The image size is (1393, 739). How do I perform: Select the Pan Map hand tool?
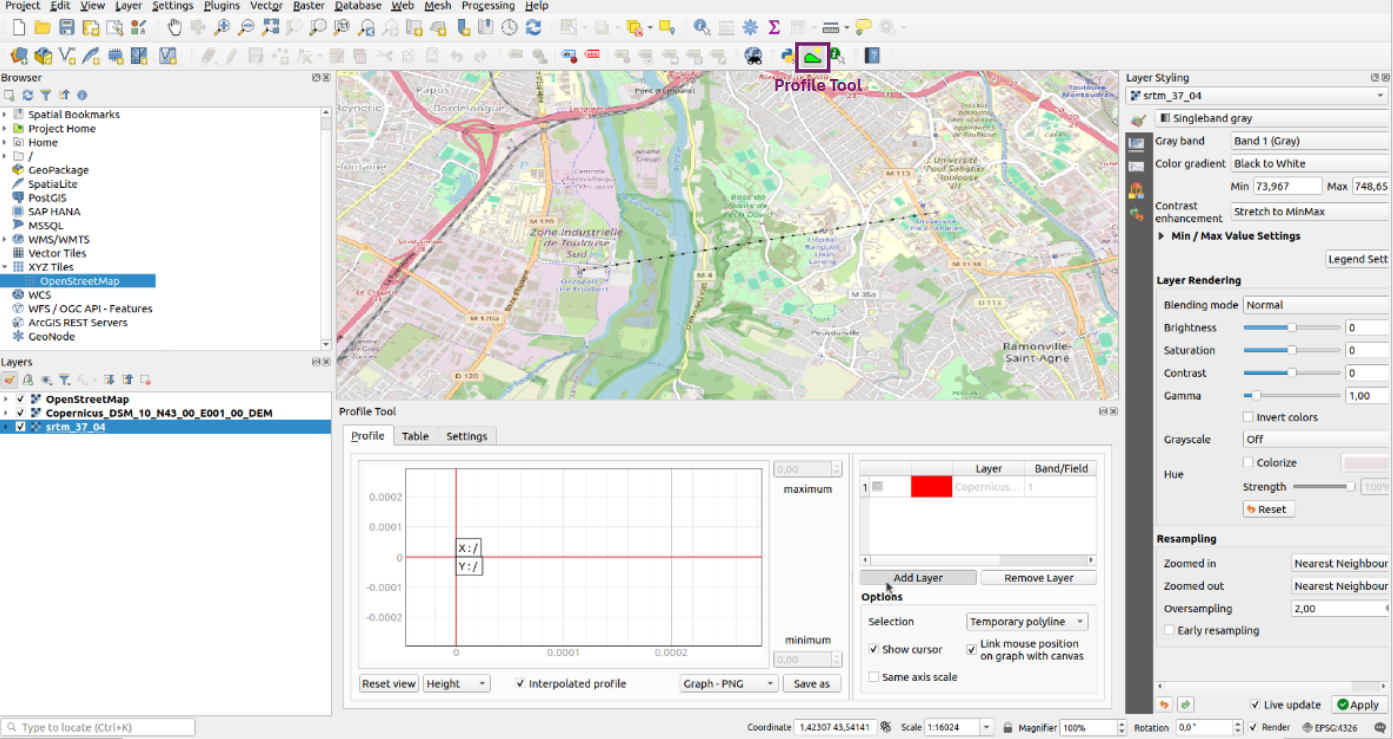(x=175, y=27)
